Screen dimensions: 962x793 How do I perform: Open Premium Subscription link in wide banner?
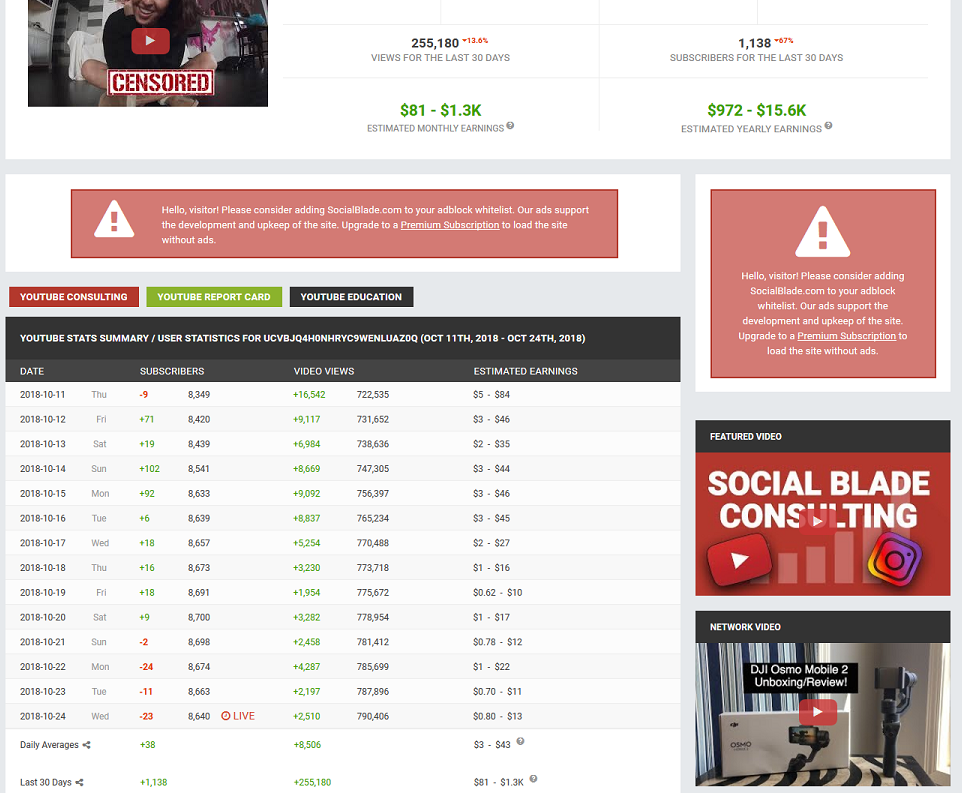(x=450, y=225)
